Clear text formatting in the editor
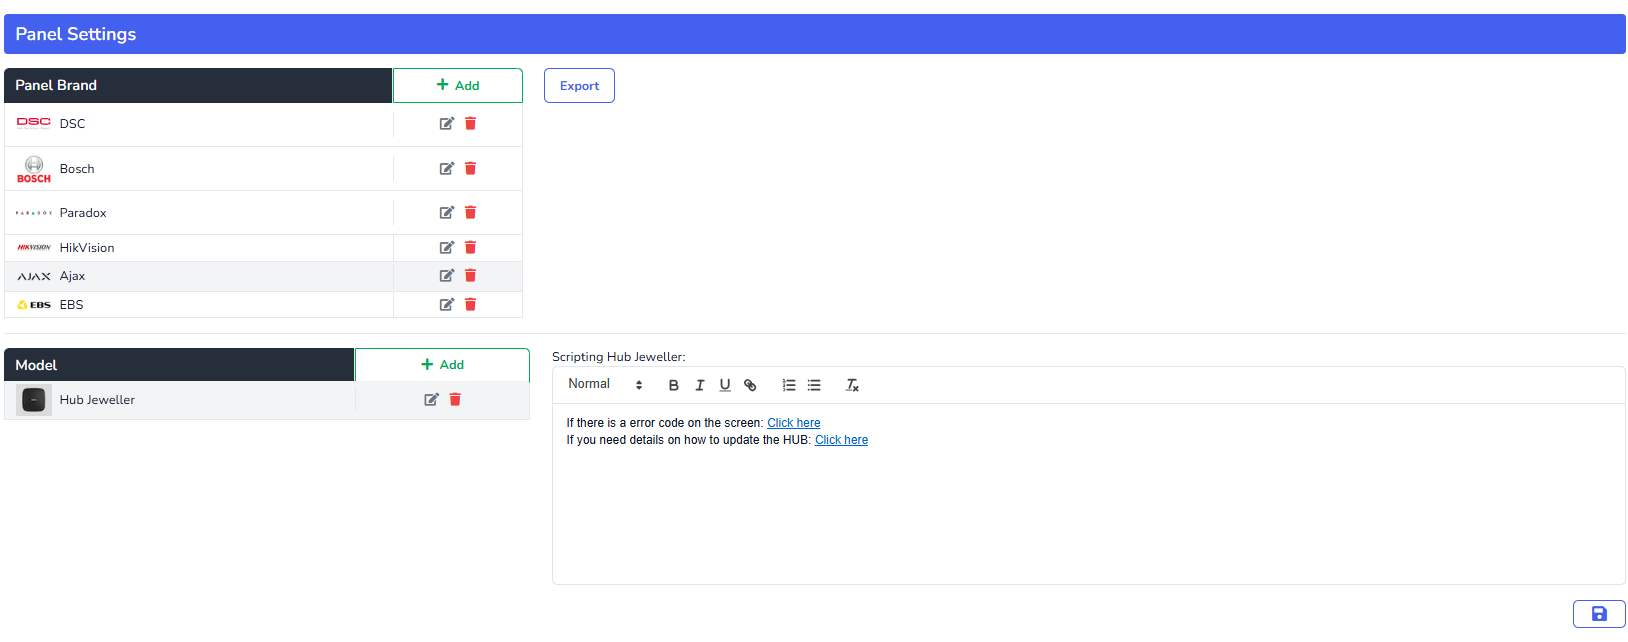Viewport: 1628px width, 642px height. click(852, 385)
